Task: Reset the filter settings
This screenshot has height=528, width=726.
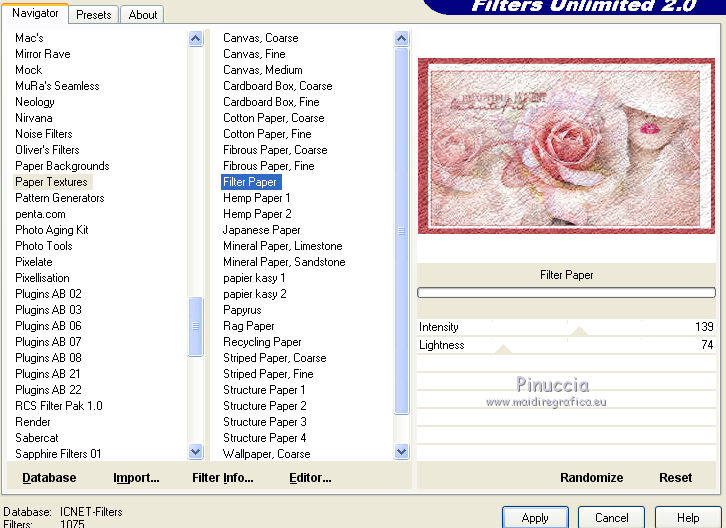Action: [x=676, y=478]
